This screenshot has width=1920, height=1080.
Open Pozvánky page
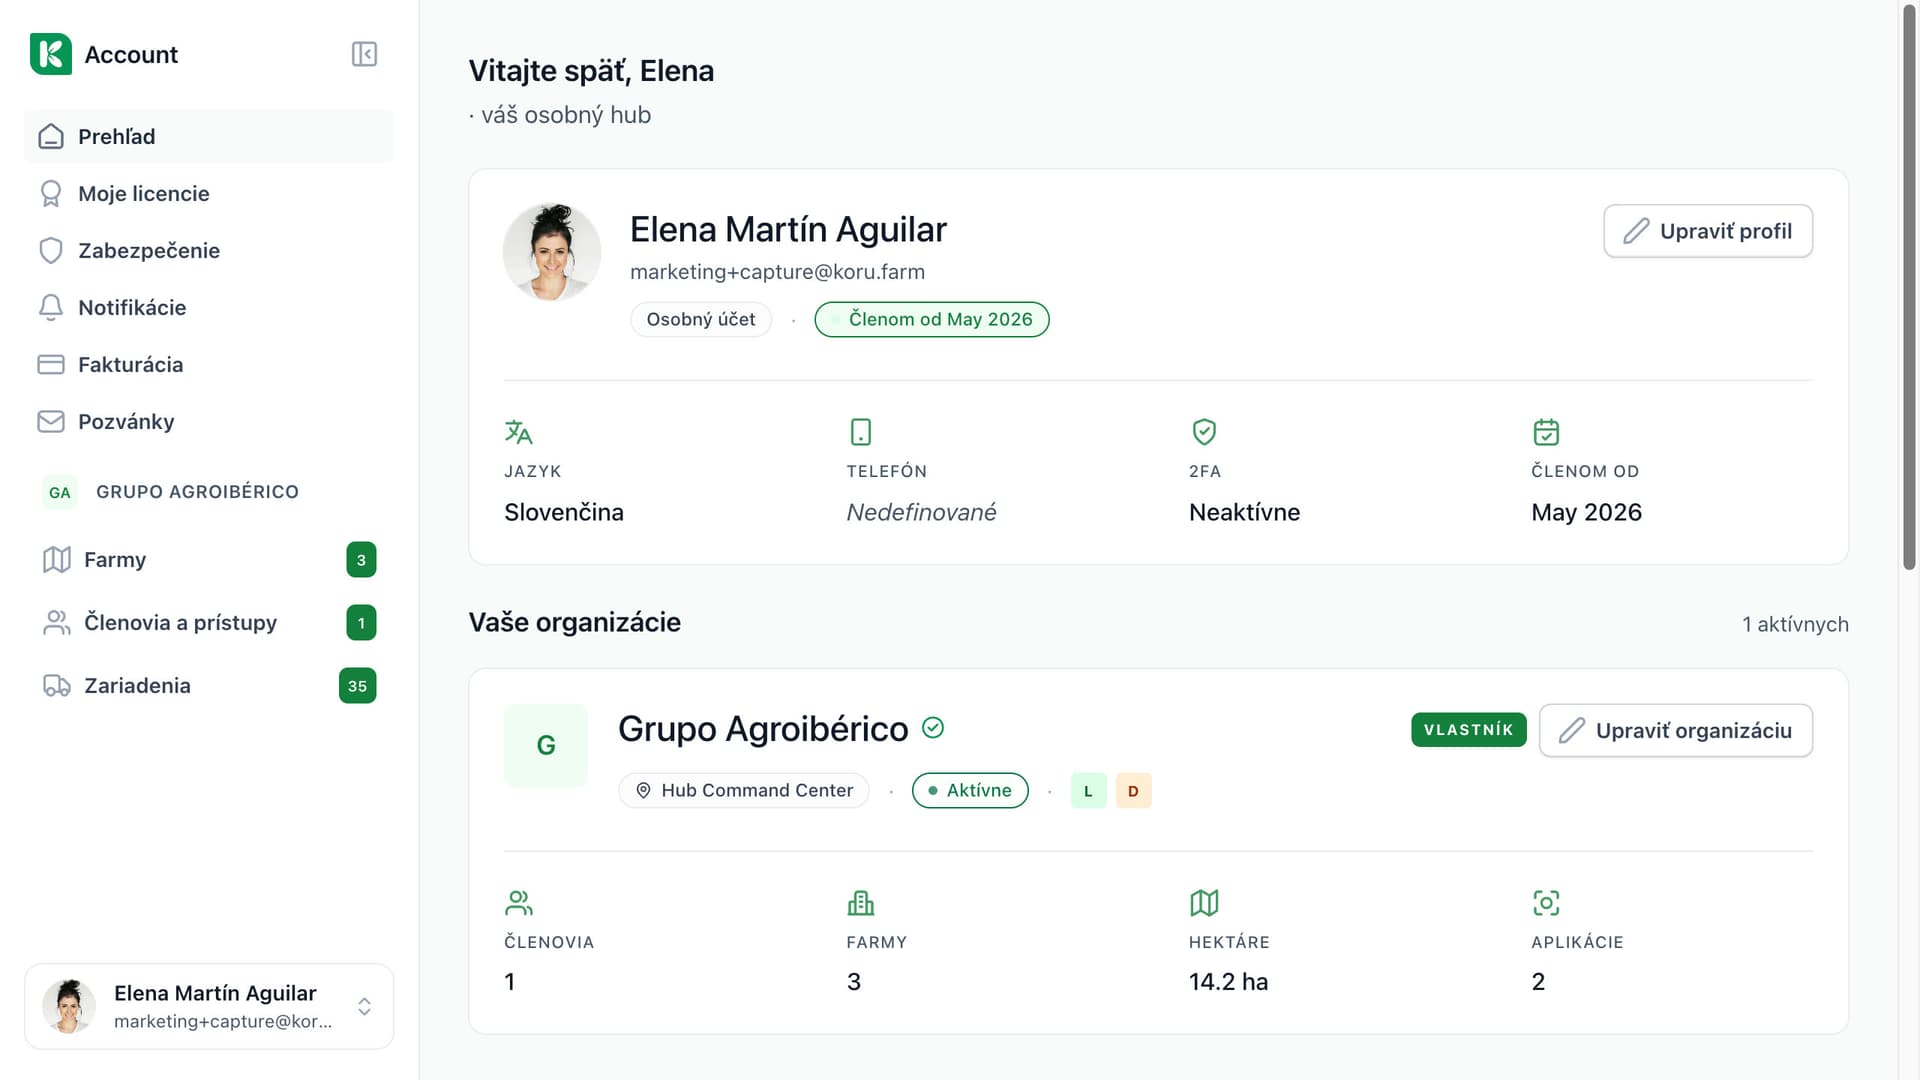tap(208, 421)
